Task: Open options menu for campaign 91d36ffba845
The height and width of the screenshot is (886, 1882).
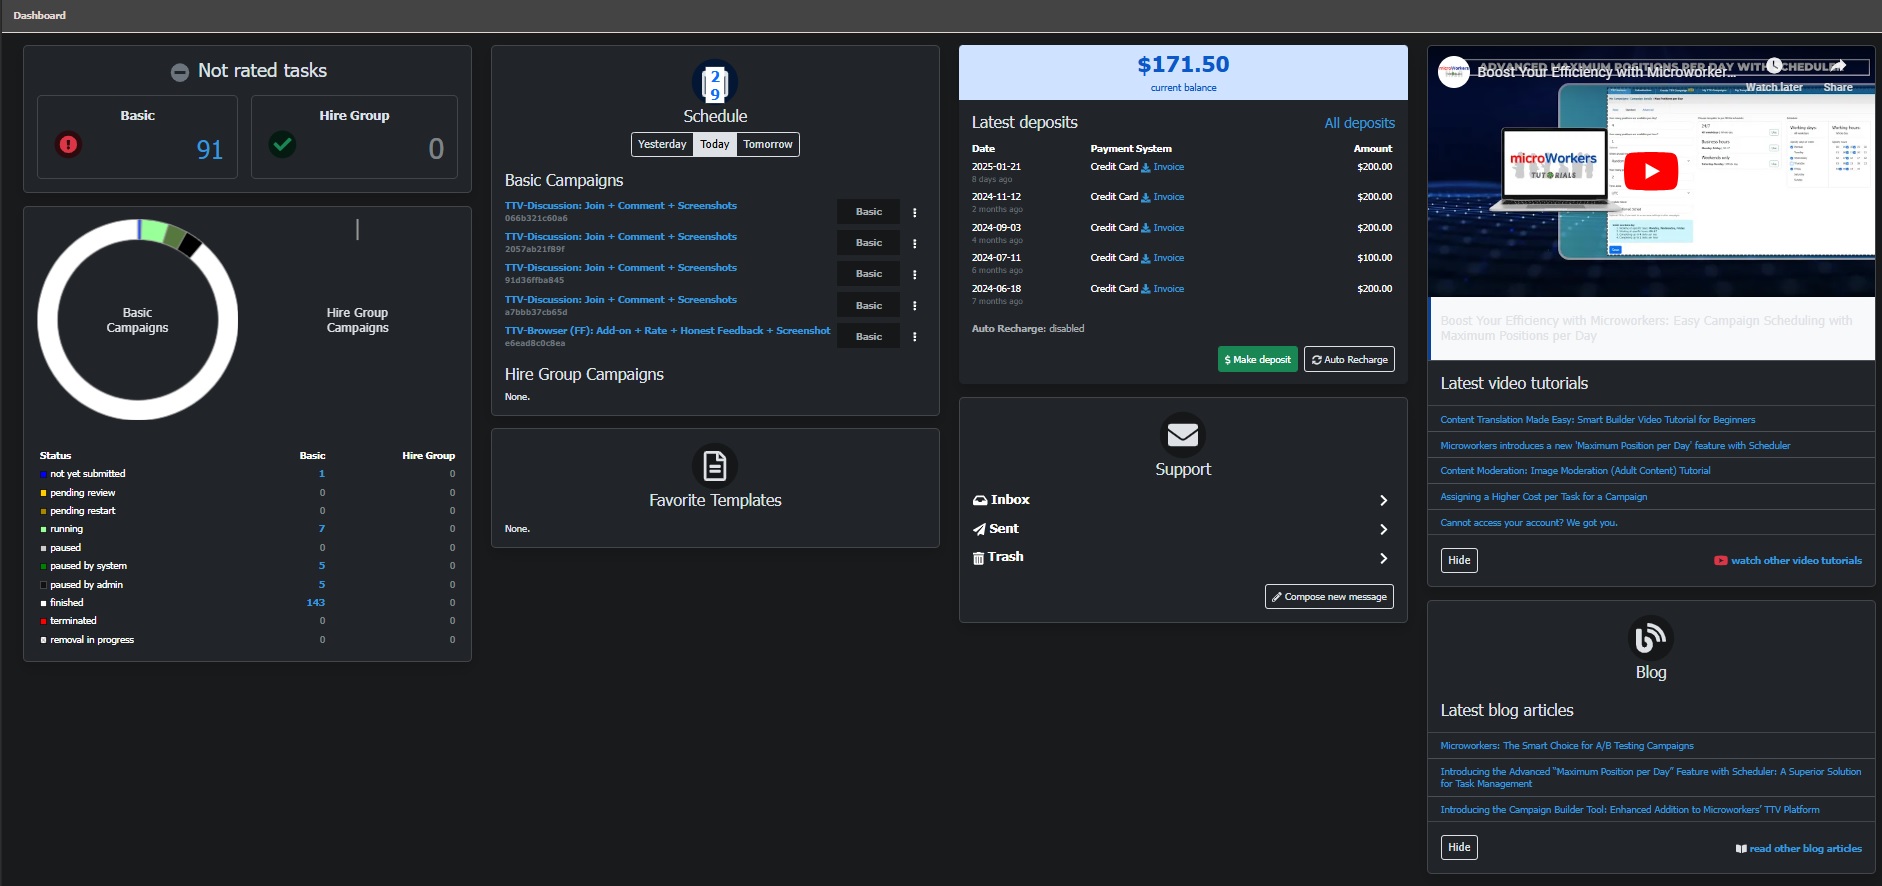Action: pos(915,274)
